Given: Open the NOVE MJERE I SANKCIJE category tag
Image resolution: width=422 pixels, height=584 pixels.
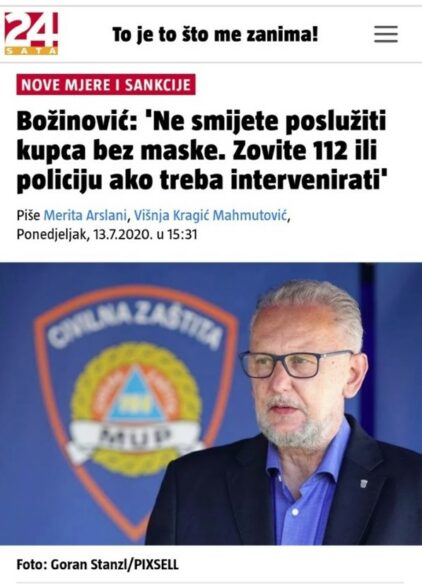Looking at the screenshot, I should [x=106, y=85].
